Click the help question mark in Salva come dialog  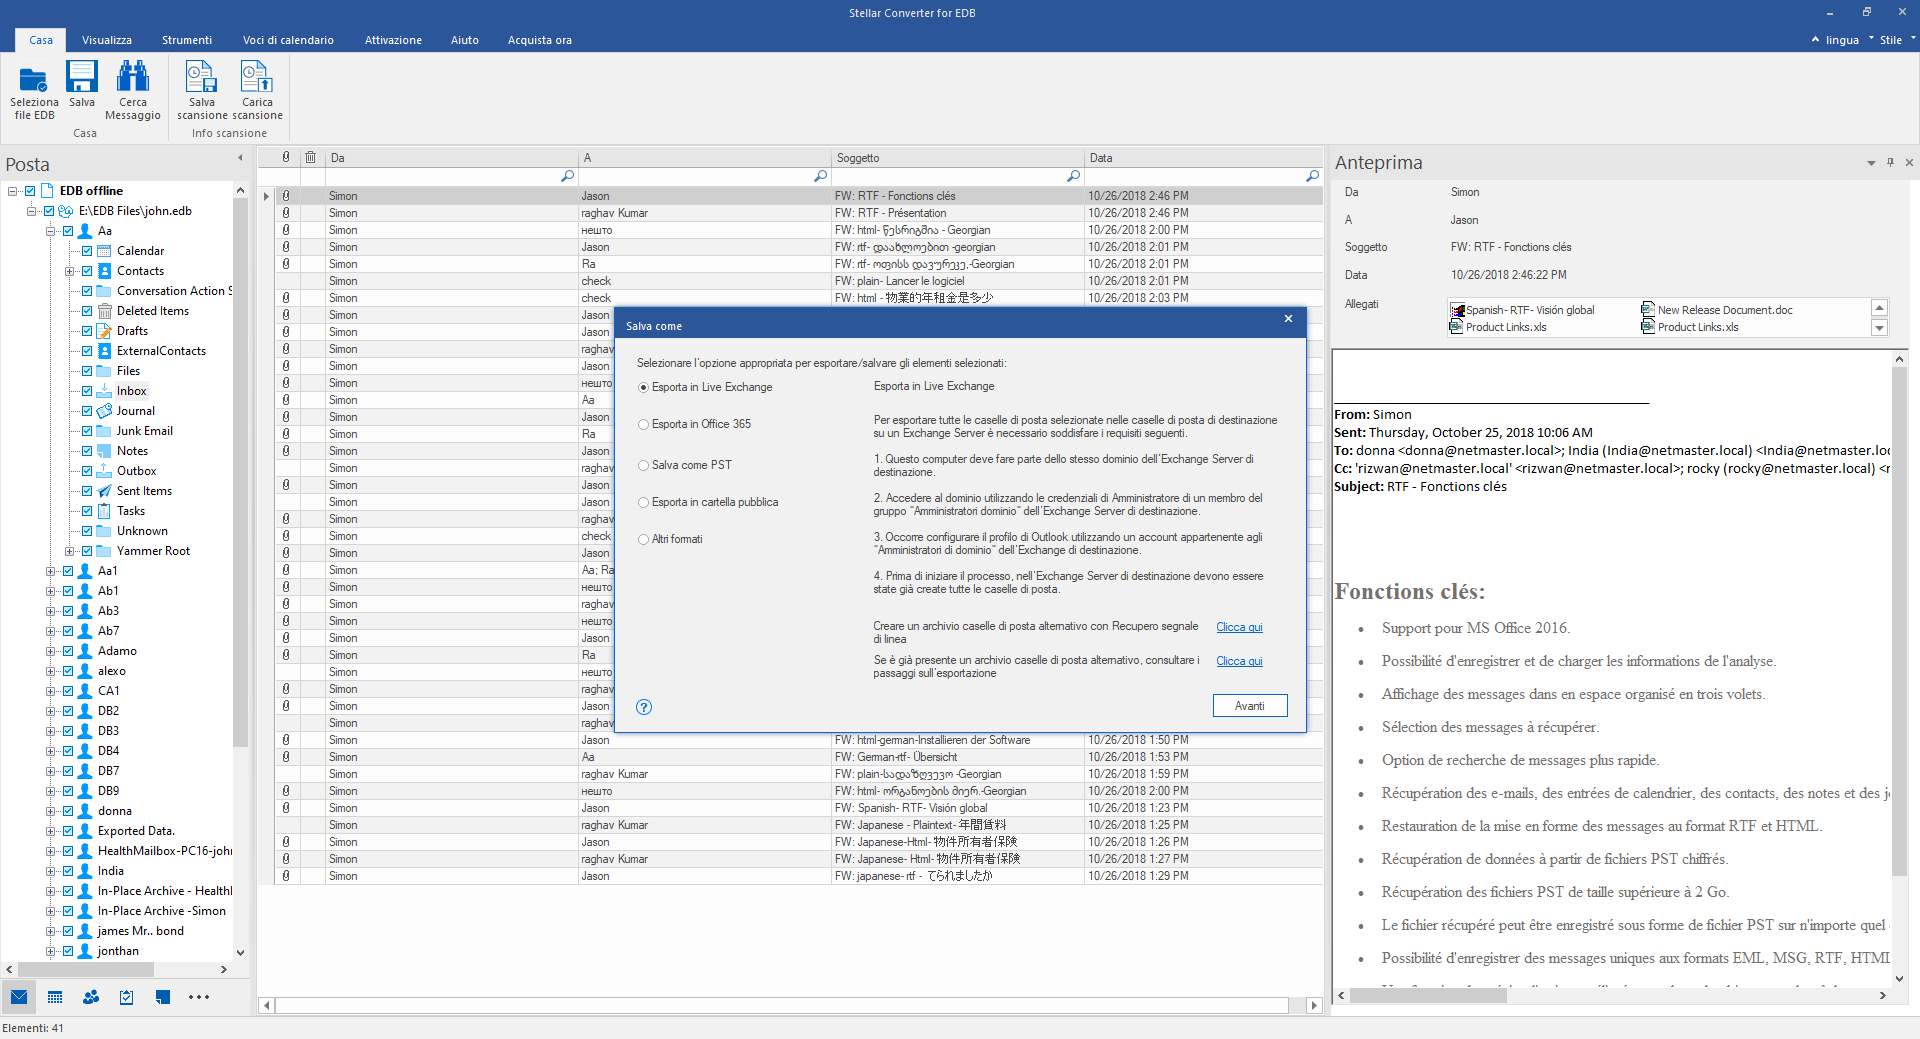(x=644, y=707)
